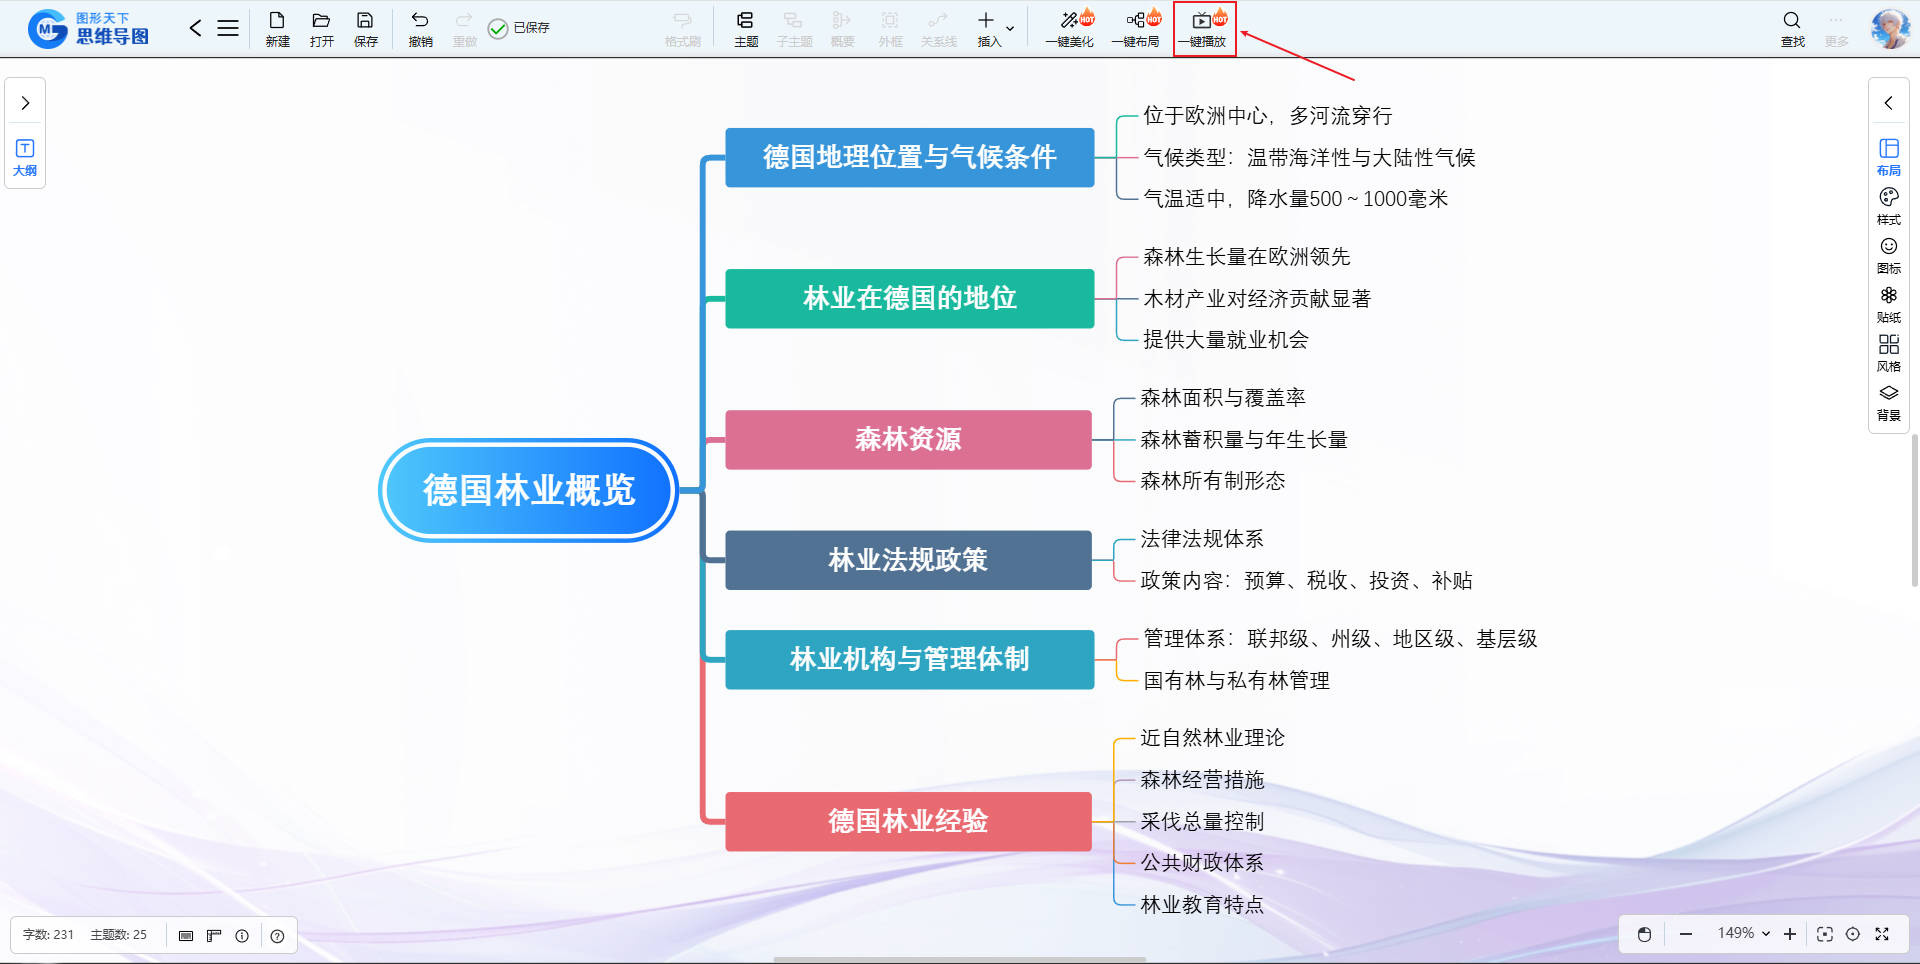Add a new 主题 topic node
This screenshot has height=964, width=1920.
point(745,27)
